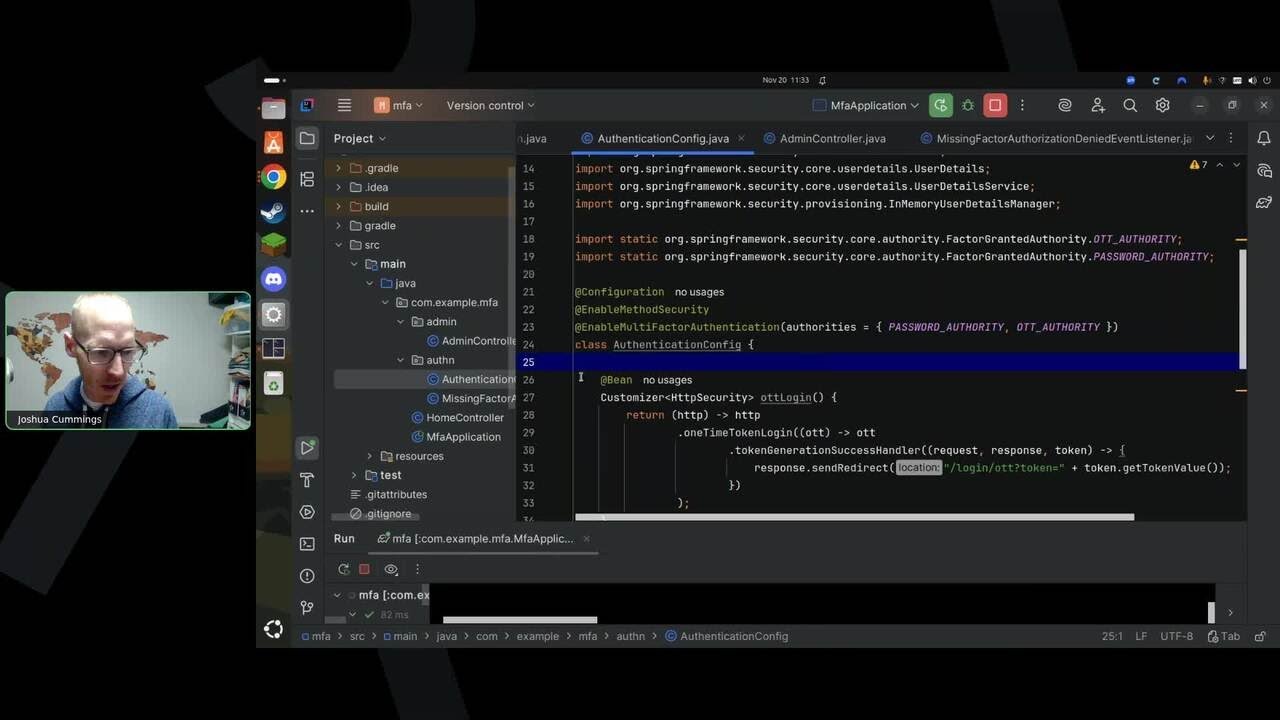Open Steam from Ubuntu dock
1280x720 pixels.
tap(273, 211)
